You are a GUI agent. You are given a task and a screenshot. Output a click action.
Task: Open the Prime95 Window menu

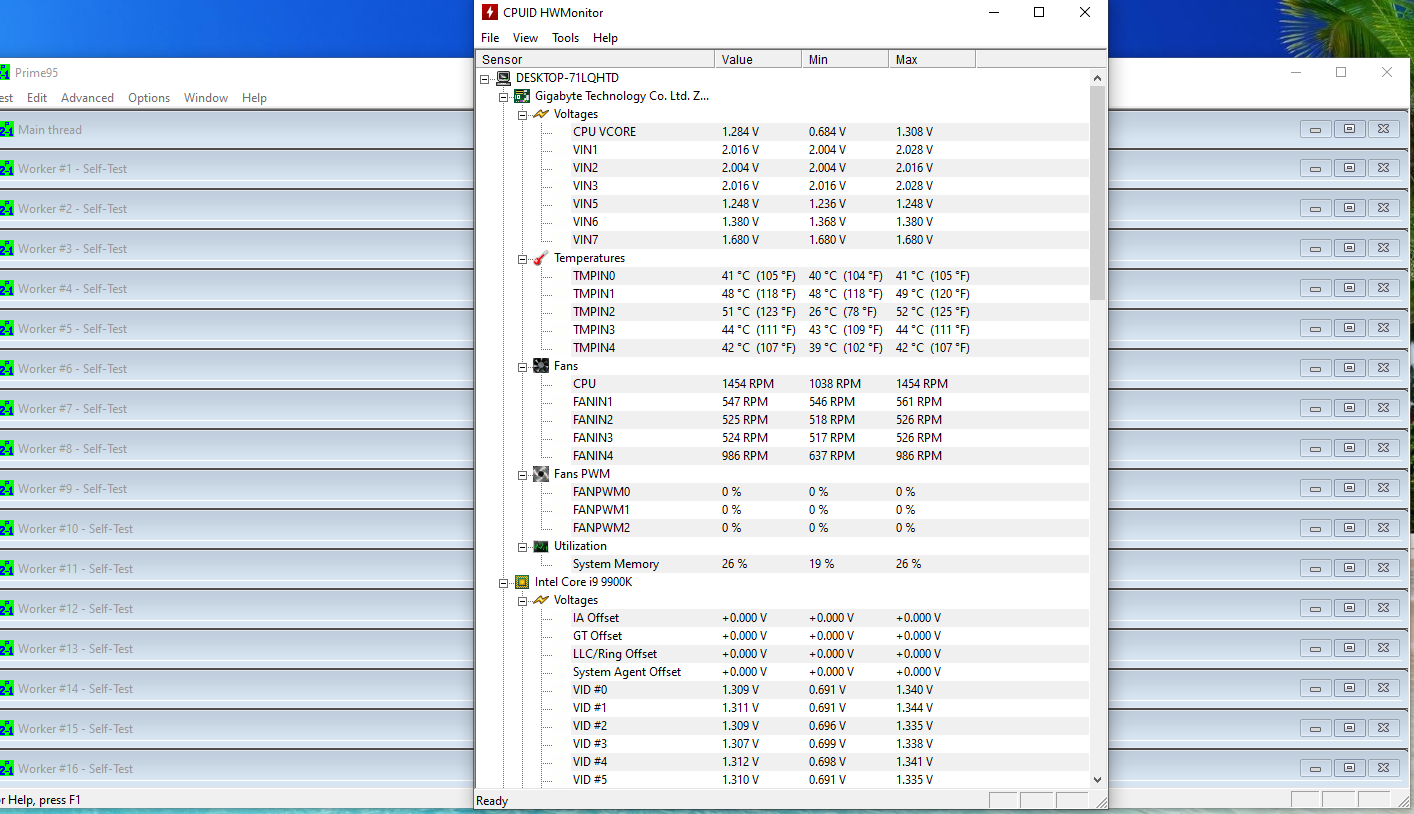[206, 98]
